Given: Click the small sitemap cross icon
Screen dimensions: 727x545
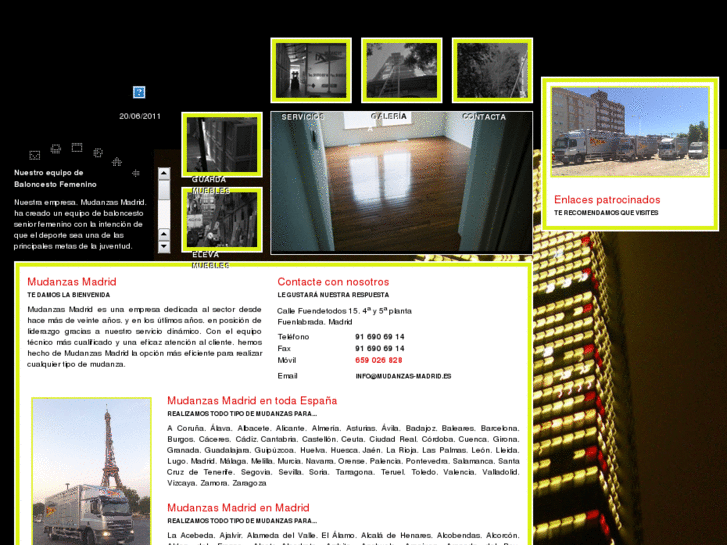Looking at the screenshot, I should [x=136, y=173].
